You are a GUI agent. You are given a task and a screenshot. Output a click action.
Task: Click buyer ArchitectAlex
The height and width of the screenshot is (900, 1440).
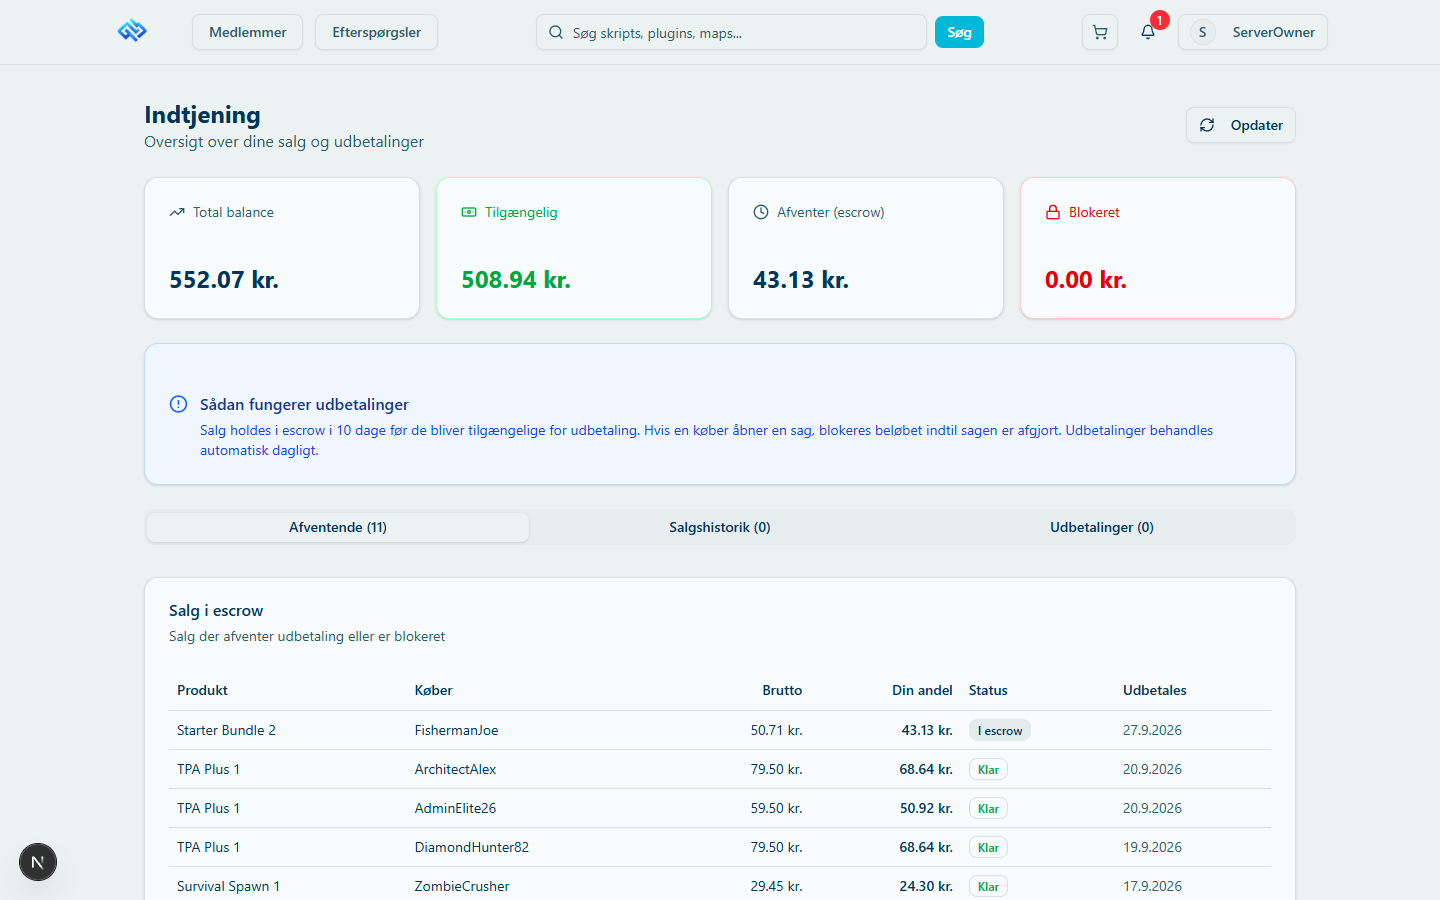[455, 769]
